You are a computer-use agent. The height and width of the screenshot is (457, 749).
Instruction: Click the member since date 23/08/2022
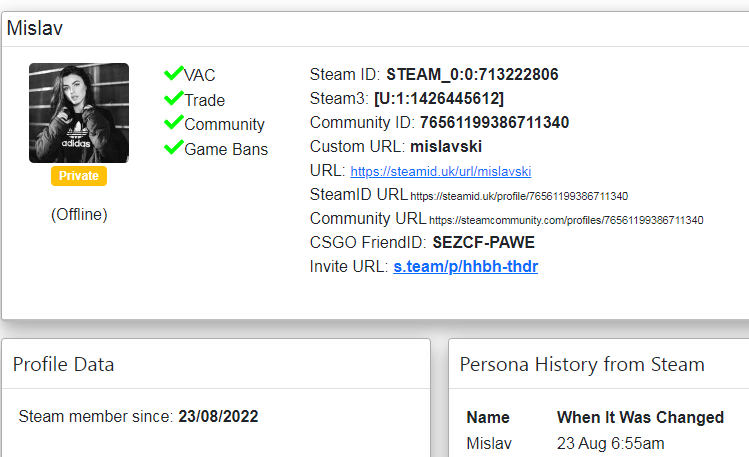coord(218,416)
